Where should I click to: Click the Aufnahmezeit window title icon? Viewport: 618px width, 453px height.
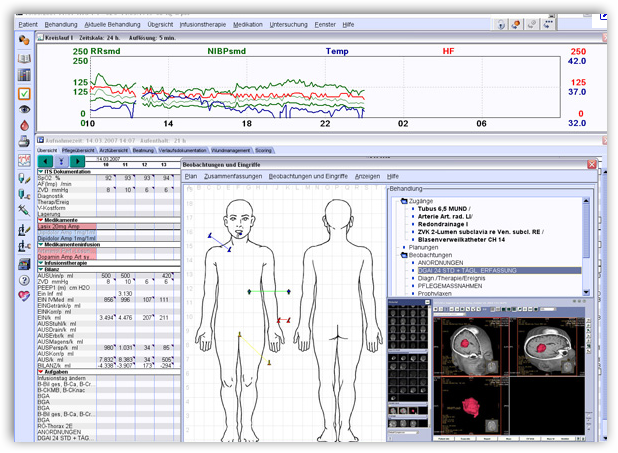pos(40,140)
